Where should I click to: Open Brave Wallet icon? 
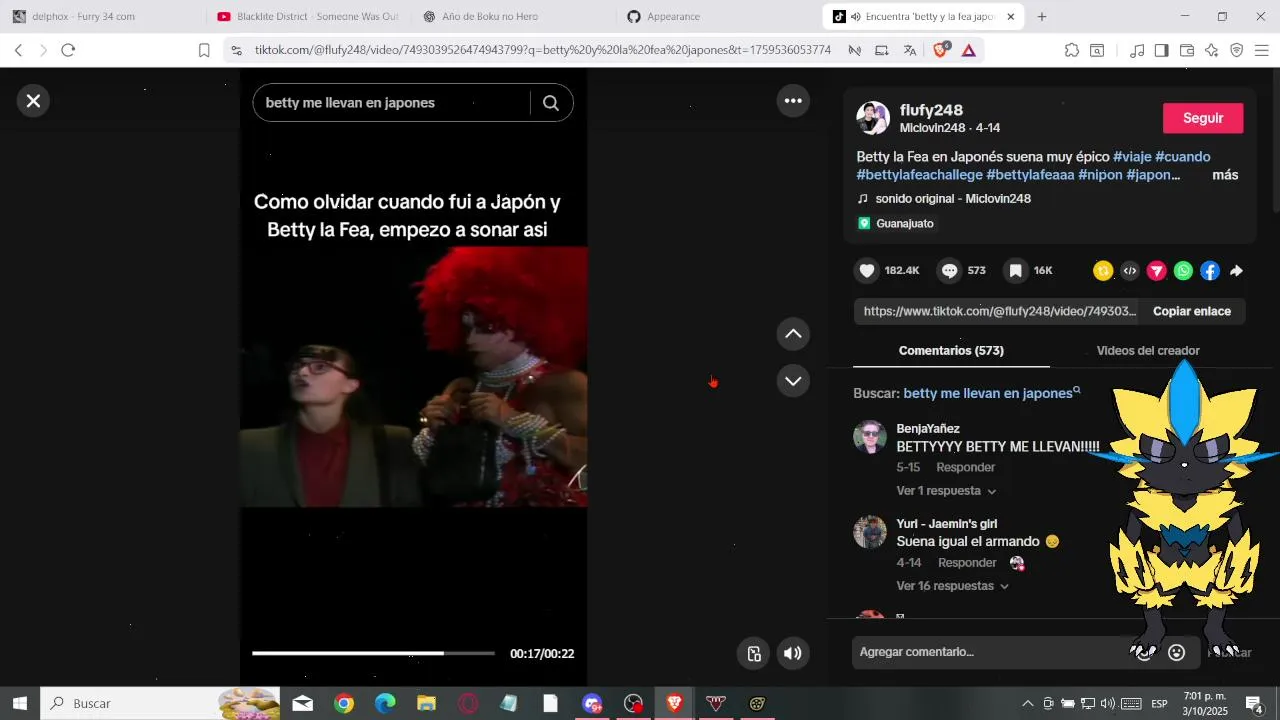(1187, 50)
